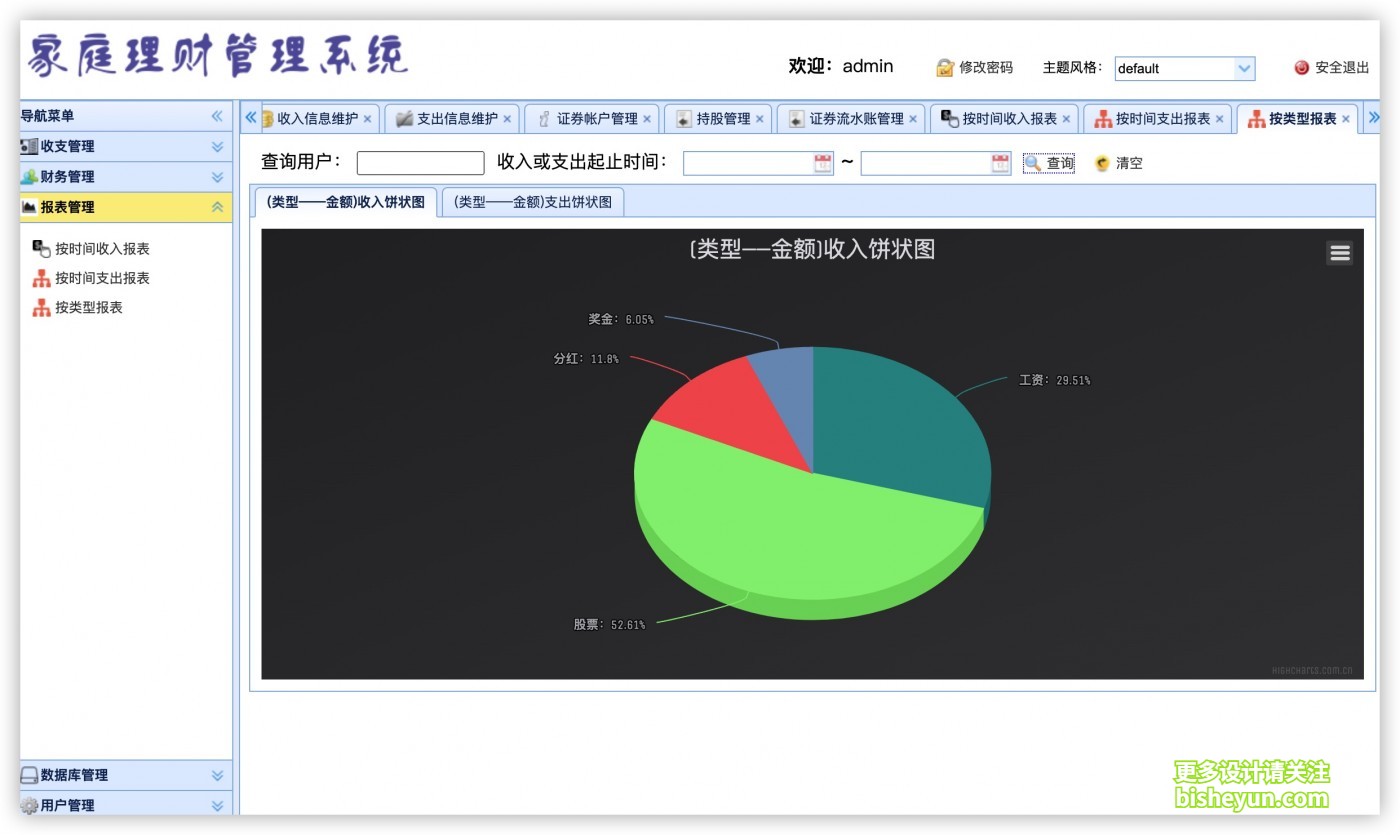Image resolution: width=1400 pixels, height=835 pixels.
Task: Switch to the 收入信息维护 tab
Action: [320, 119]
